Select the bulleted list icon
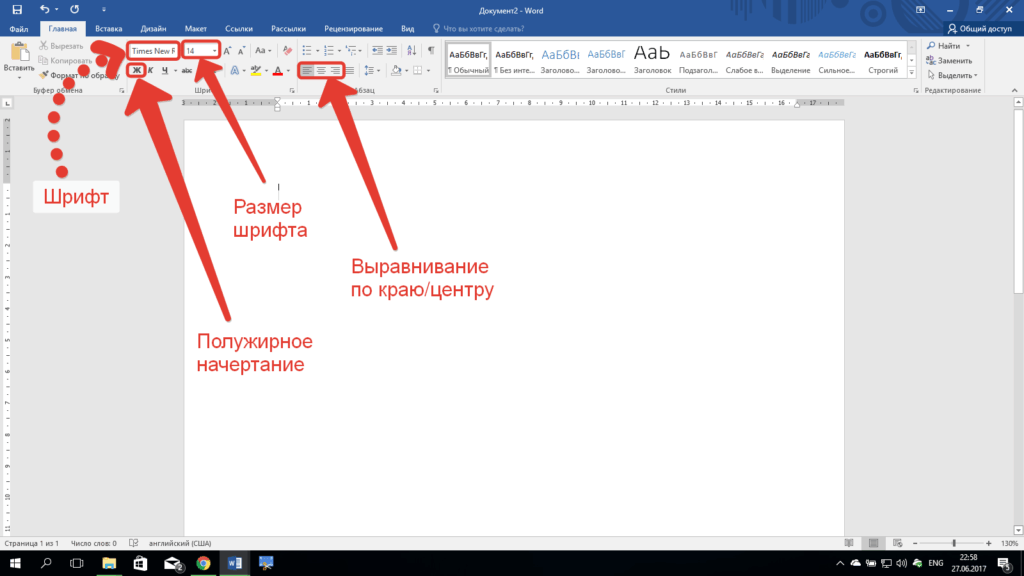1024x576 pixels. coord(307,50)
